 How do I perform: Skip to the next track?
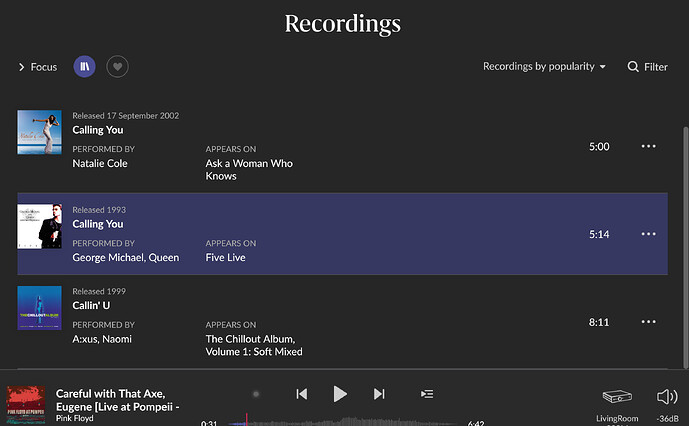pos(379,394)
